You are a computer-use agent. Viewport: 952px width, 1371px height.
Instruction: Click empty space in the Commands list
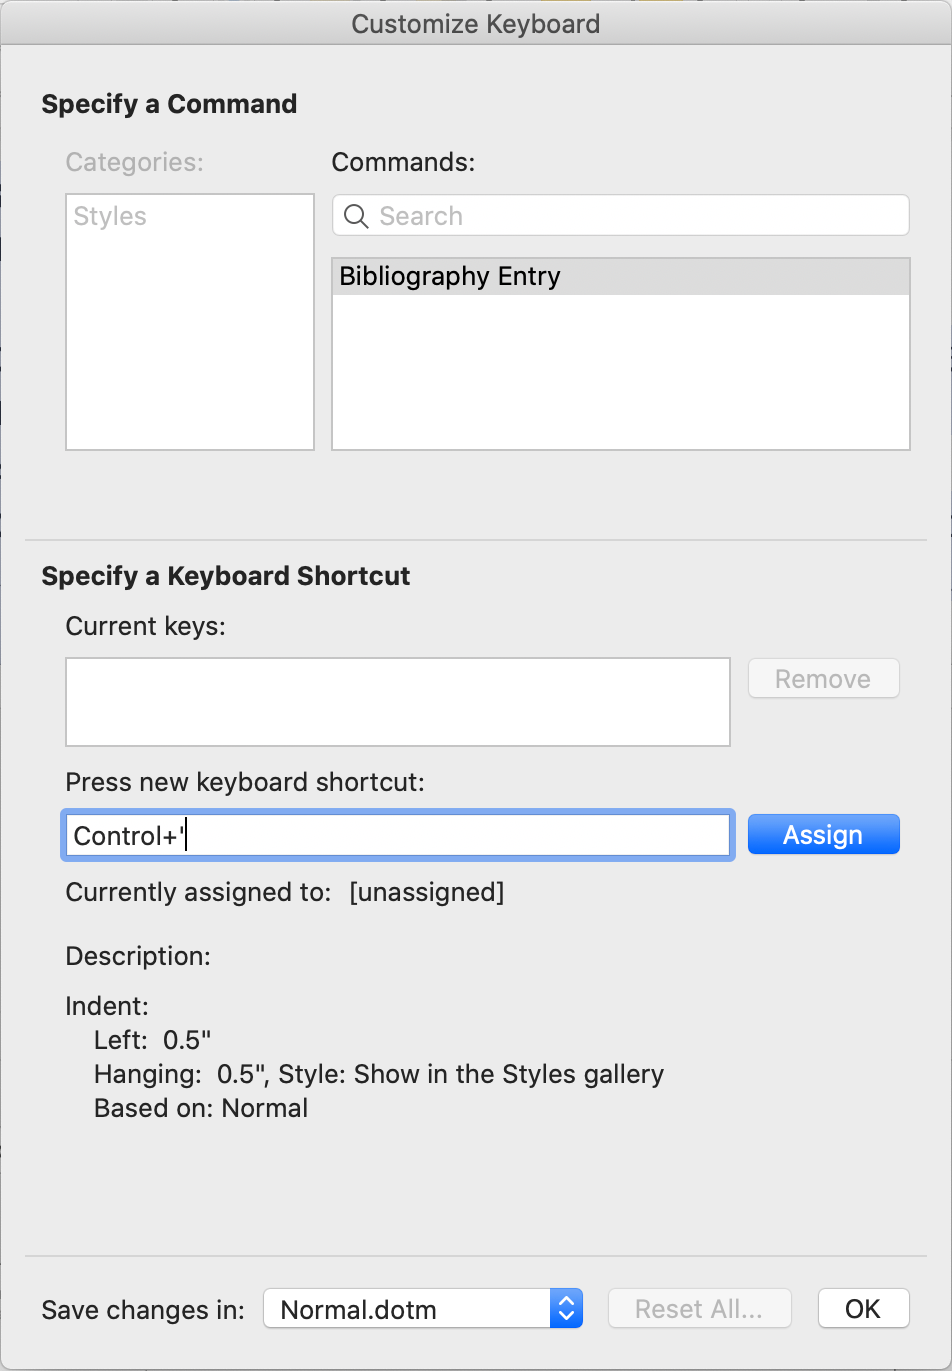click(x=620, y=380)
